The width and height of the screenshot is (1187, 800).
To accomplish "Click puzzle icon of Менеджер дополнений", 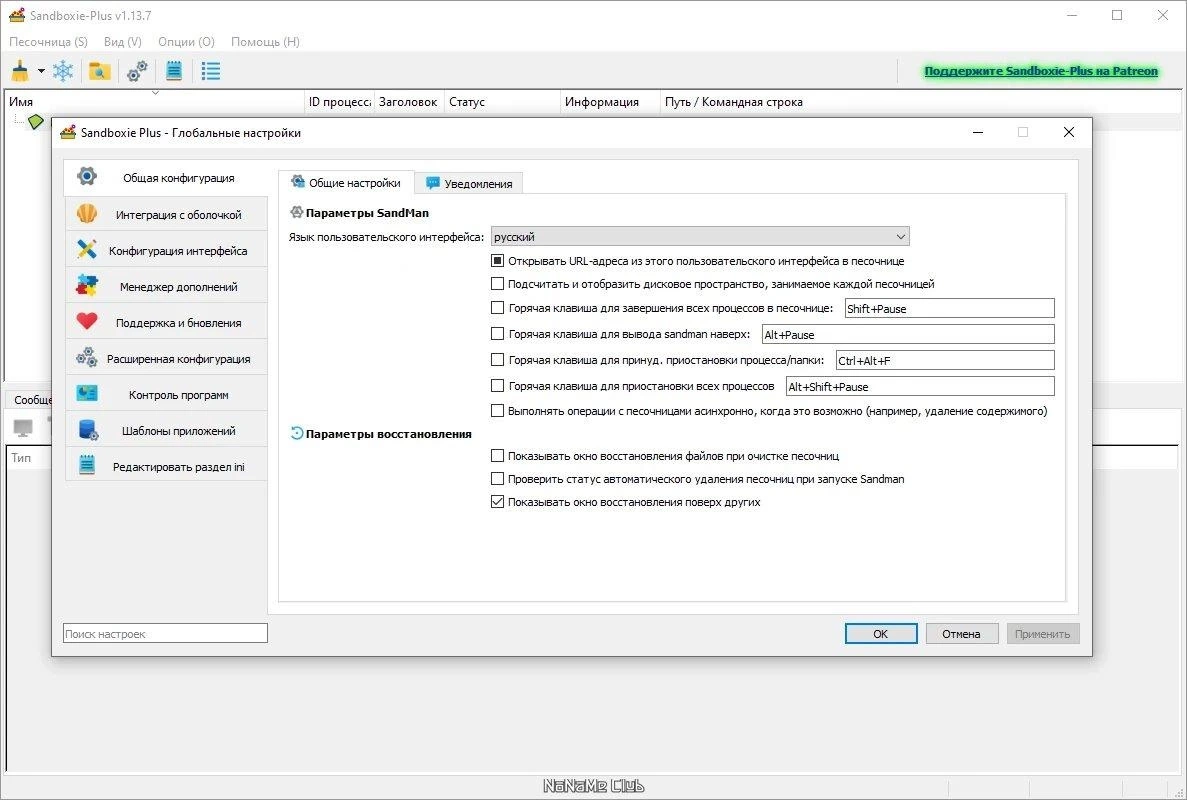I will click(x=87, y=286).
